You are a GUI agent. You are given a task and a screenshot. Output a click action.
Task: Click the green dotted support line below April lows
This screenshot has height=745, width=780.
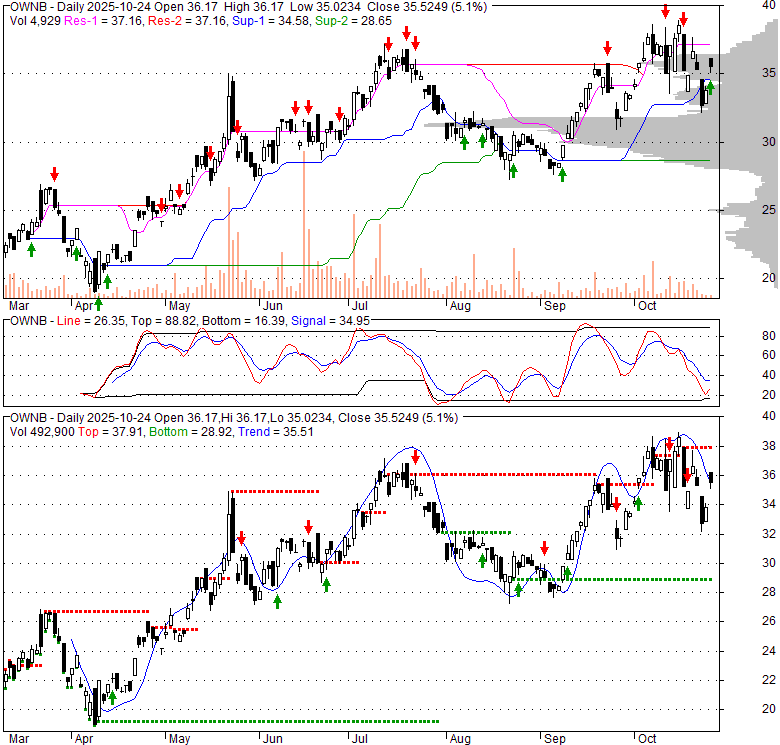coord(269,721)
